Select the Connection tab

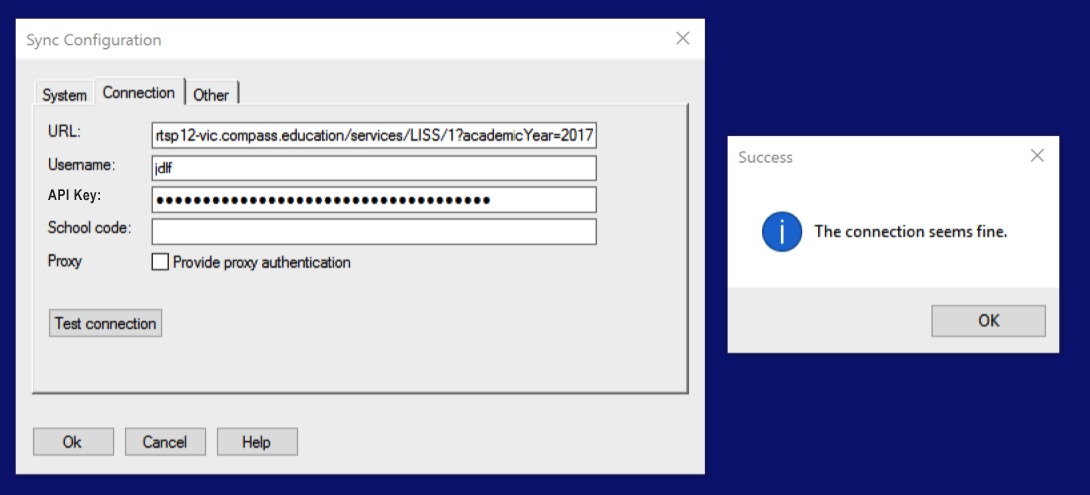pyautogui.click(x=139, y=93)
